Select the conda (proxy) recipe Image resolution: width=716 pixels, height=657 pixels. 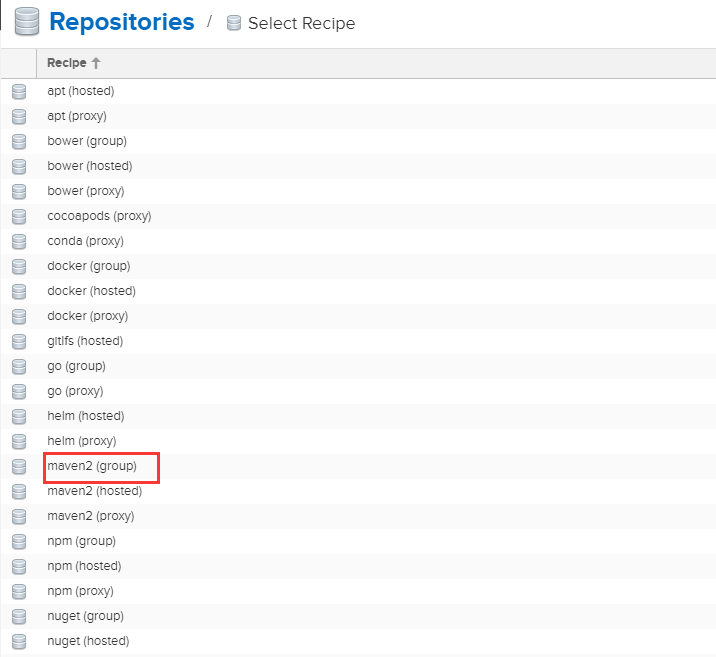click(x=85, y=241)
